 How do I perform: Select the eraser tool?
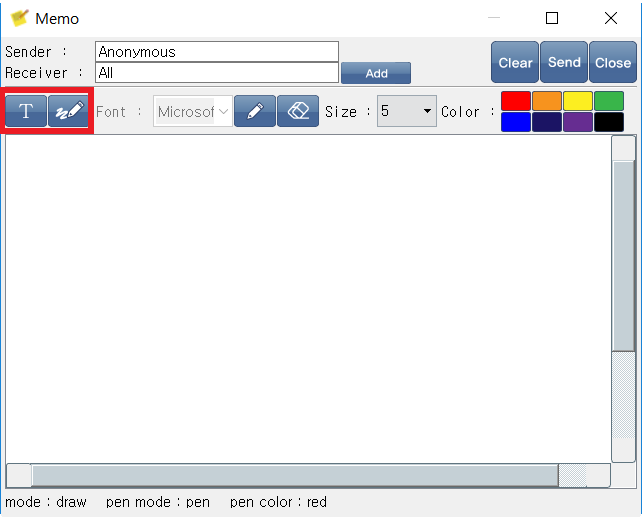tap(298, 111)
